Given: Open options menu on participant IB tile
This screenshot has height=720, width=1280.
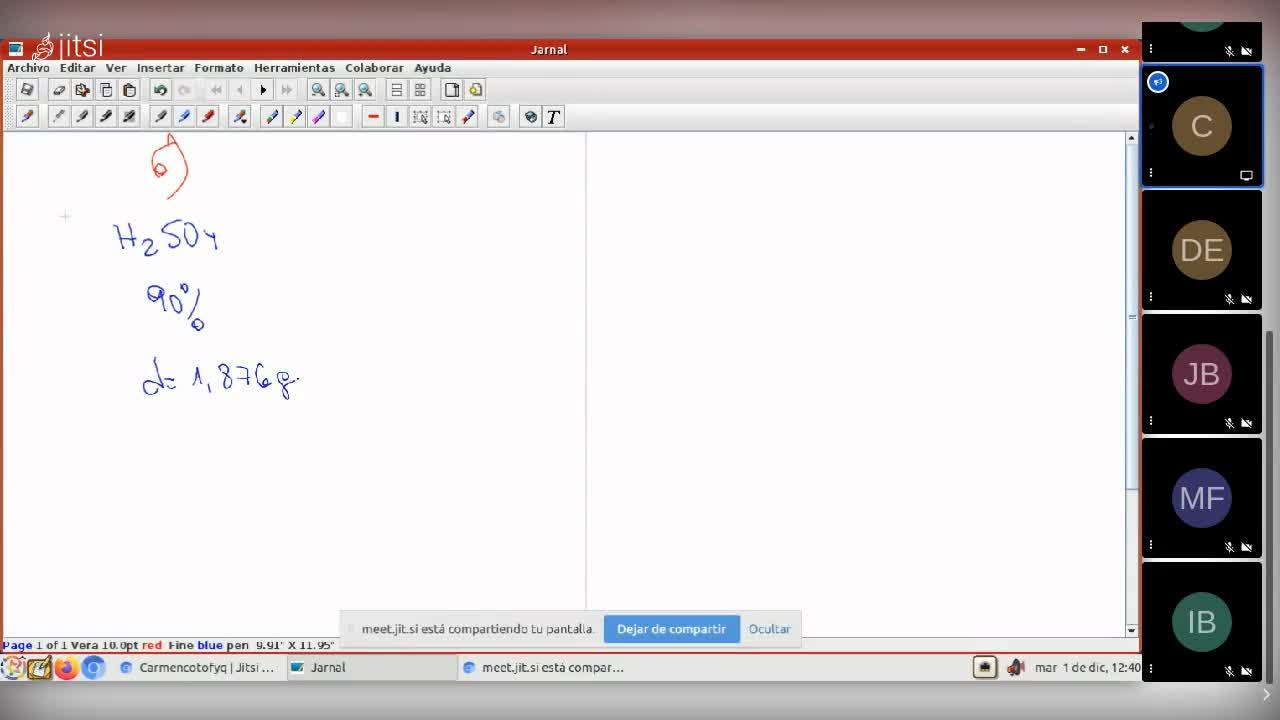Looking at the screenshot, I should tap(1151, 669).
